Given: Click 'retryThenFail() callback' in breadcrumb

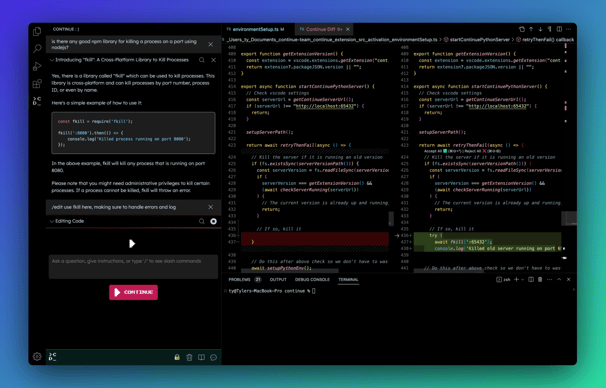Looking at the screenshot, I should point(545,39).
